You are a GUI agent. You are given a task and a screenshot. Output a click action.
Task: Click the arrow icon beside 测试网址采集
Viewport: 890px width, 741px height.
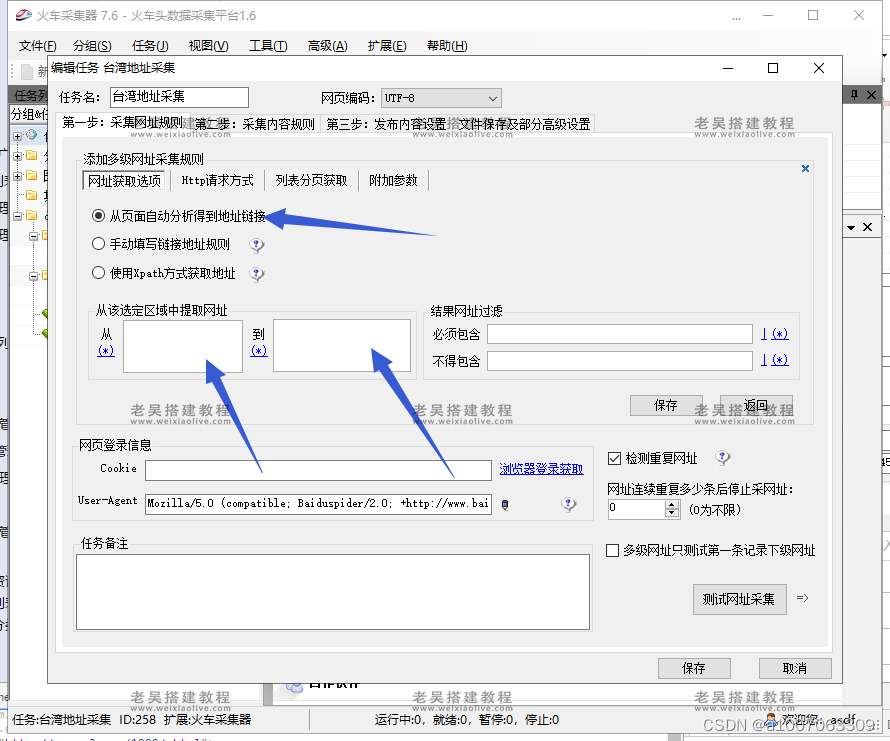click(x=801, y=599)
